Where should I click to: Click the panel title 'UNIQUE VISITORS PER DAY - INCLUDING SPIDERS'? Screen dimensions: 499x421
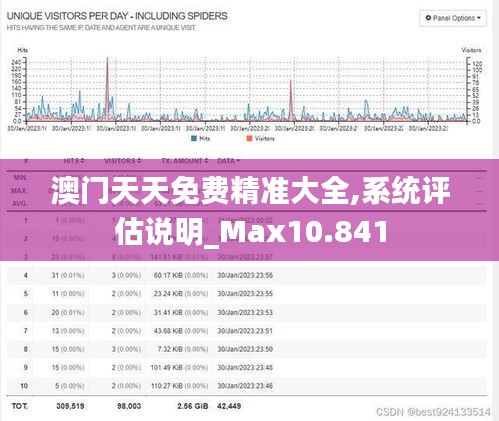click(117, 16)
